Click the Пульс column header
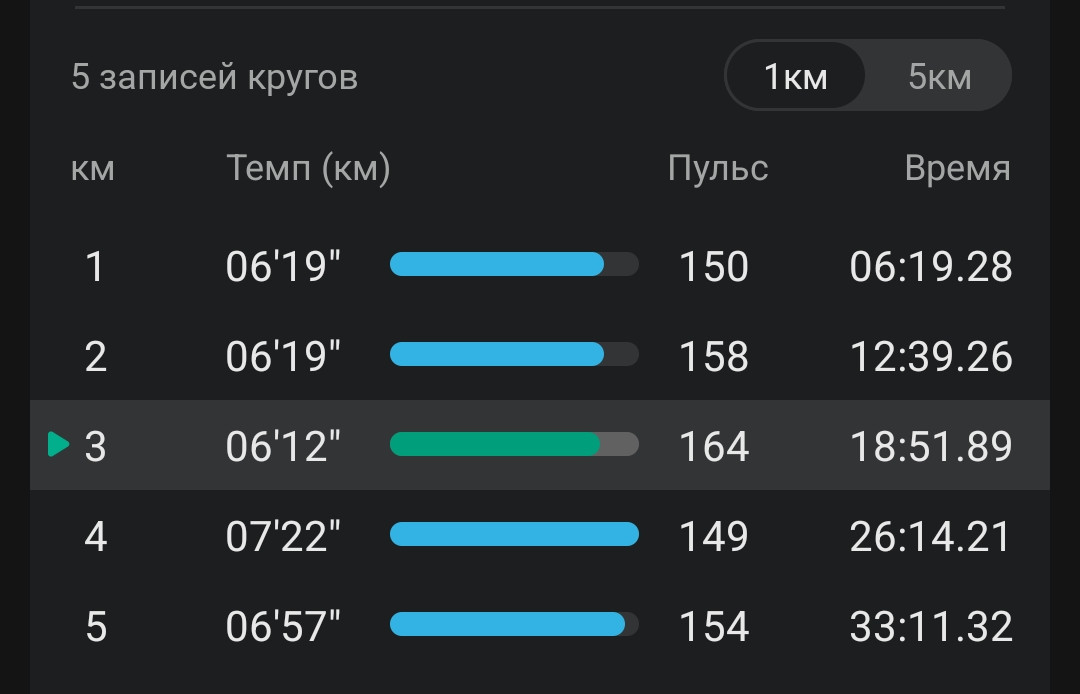 point(718,168)
